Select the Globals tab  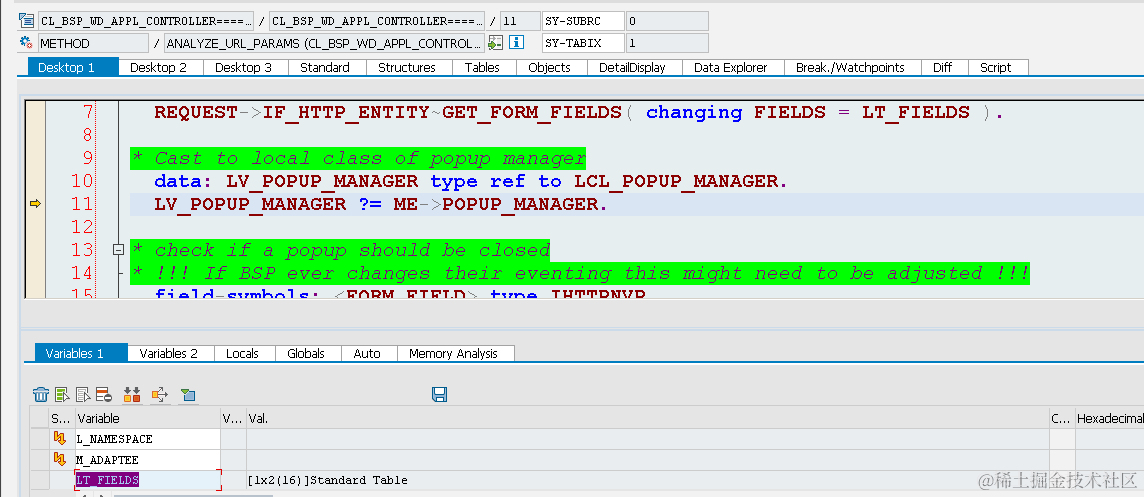306,353
